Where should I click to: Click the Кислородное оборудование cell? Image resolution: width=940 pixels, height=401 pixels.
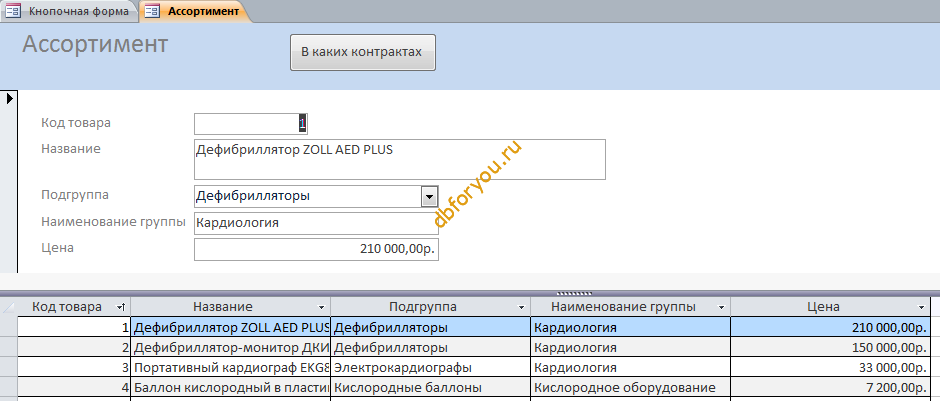(x=631, y=387)
